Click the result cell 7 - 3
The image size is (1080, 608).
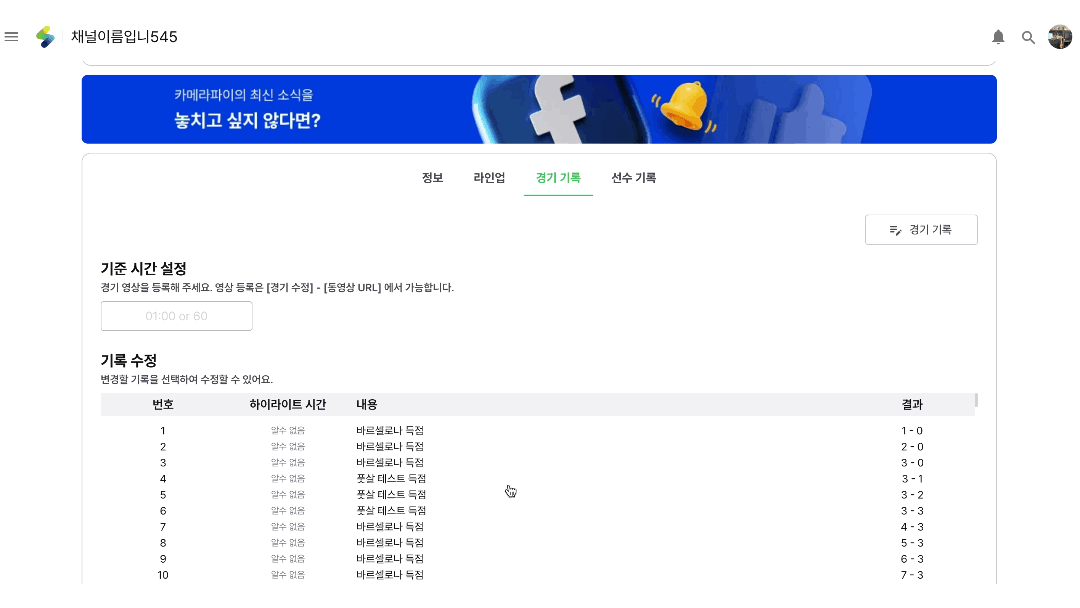point(912,575)
